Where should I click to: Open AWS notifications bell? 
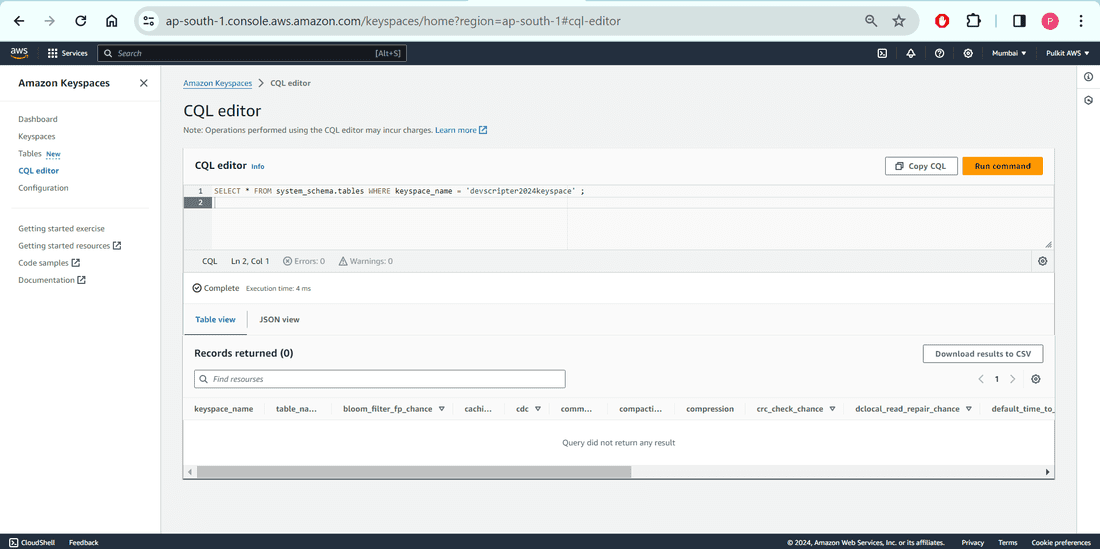click(x=911, y=53)
